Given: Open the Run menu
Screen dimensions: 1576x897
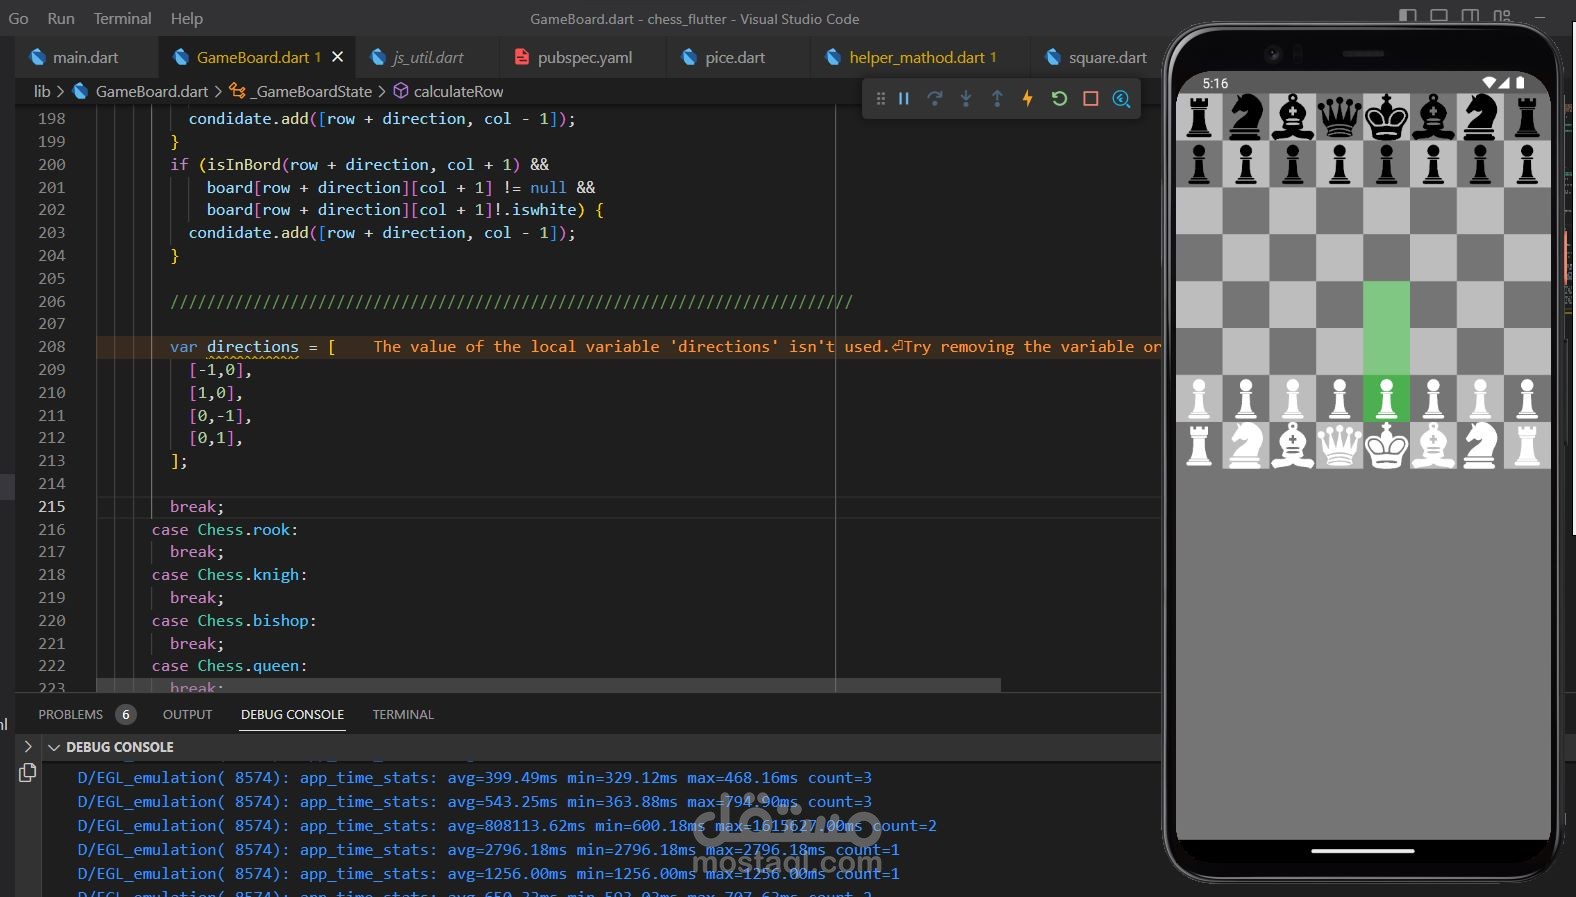Looking at the screenshot, I should coord(61,18).
